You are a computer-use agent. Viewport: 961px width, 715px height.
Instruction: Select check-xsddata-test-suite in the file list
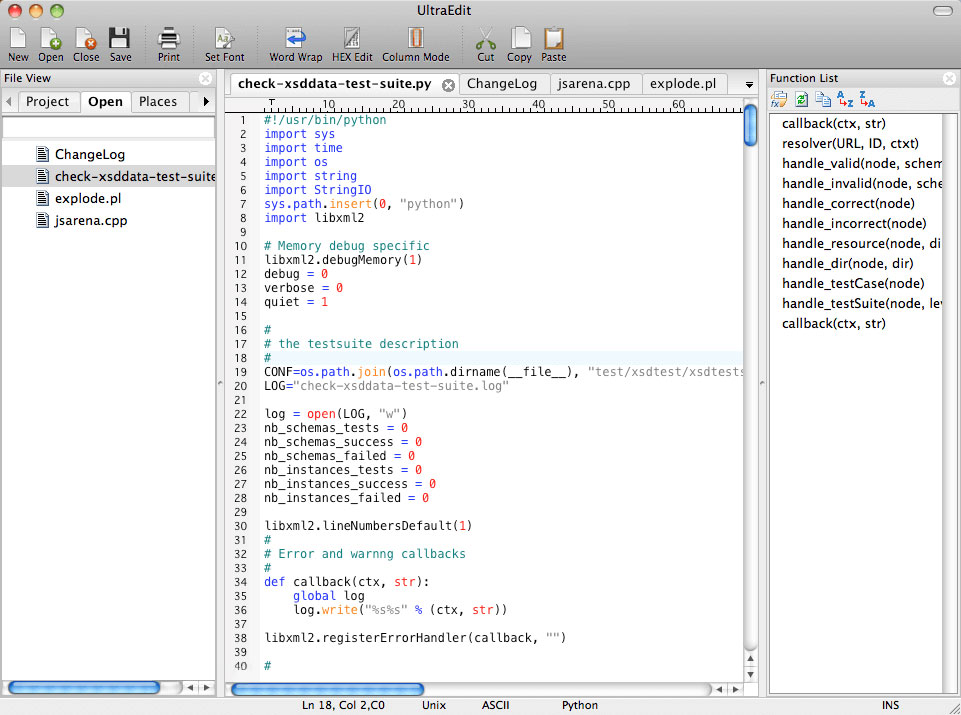pyautogui.click(x=108, y=176)
